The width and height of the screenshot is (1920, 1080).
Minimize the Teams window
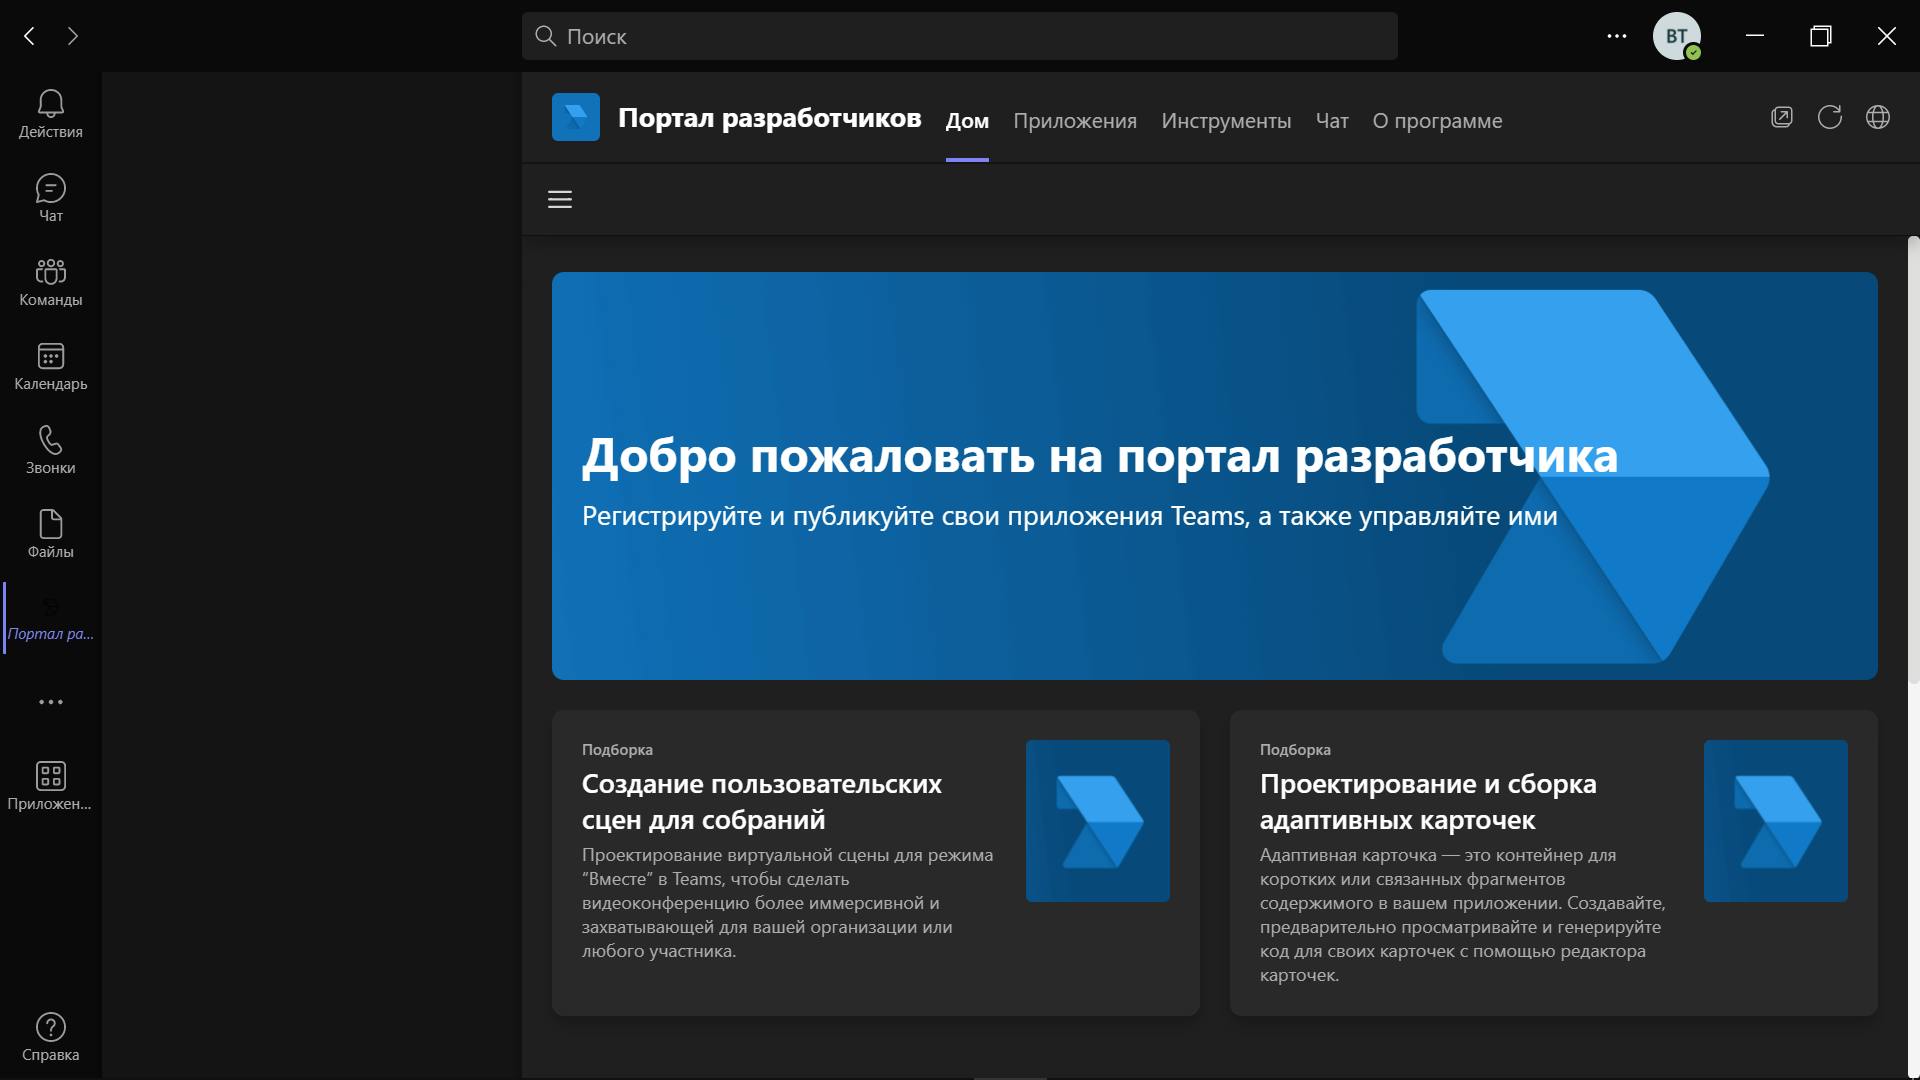pos(1755,36)
